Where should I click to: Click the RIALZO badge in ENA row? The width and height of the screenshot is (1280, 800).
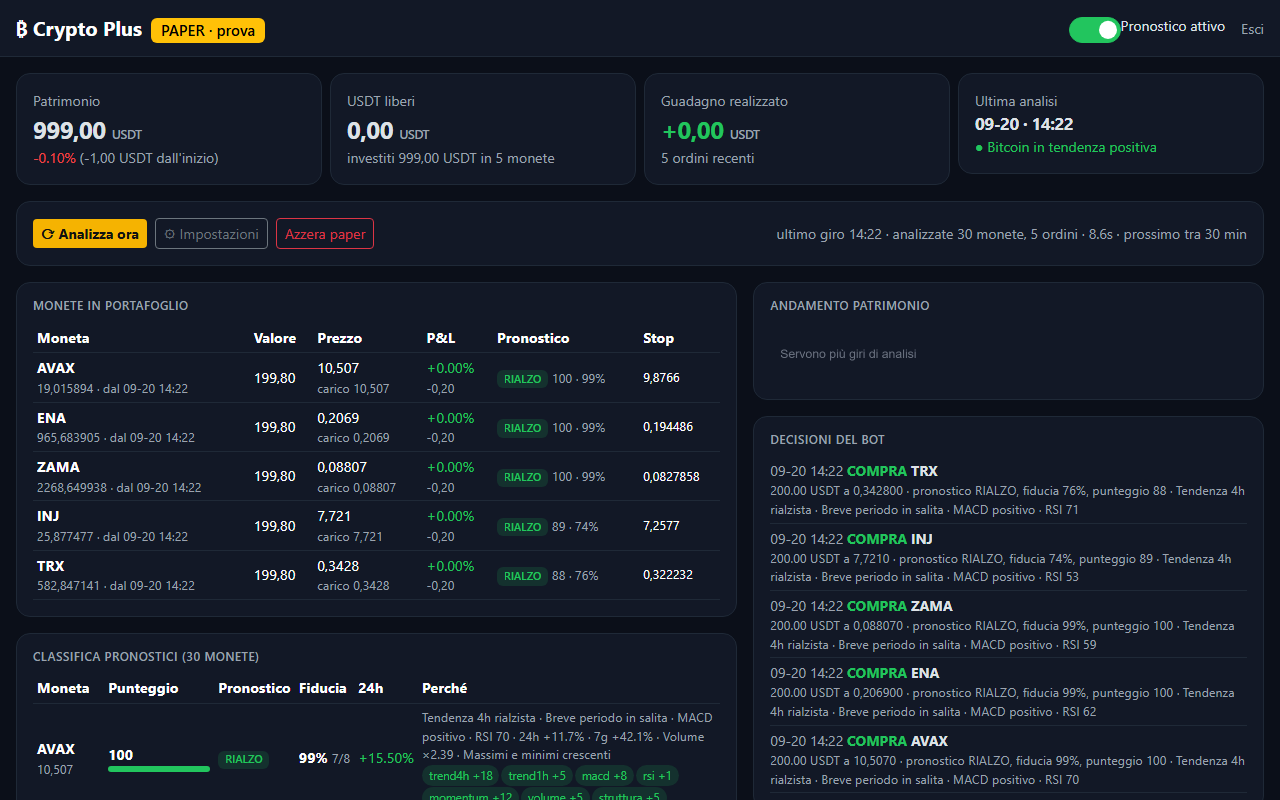click(x=522, y=428)
